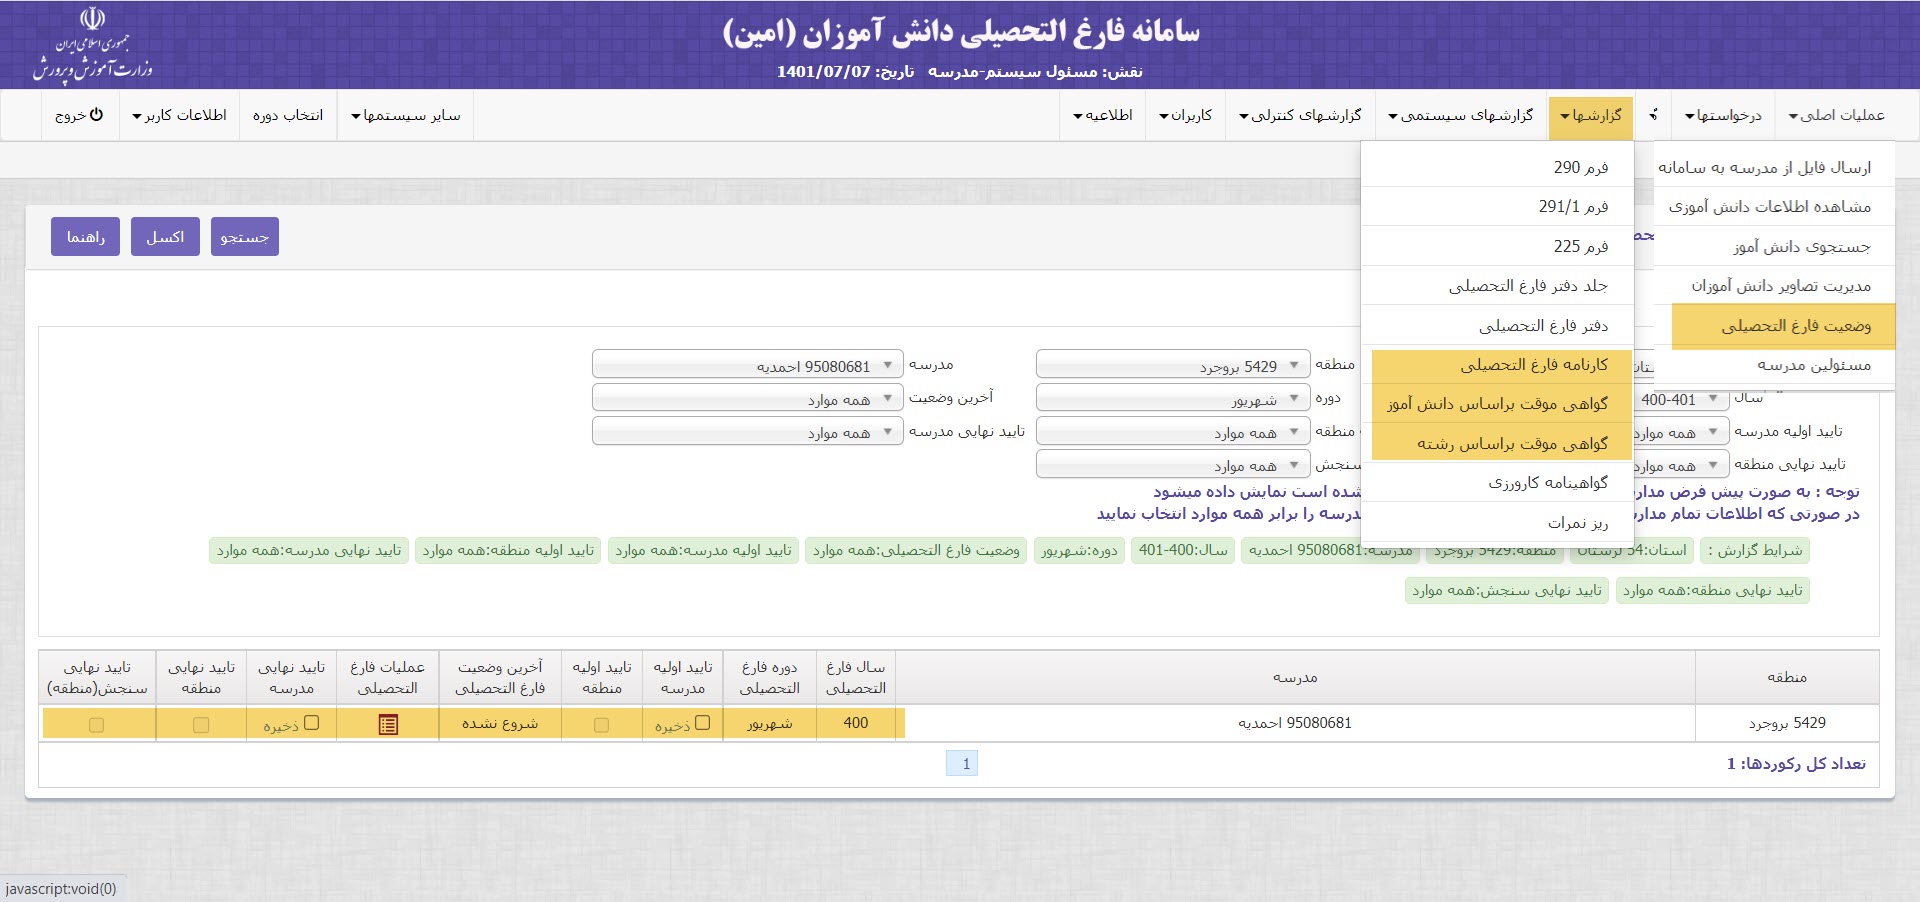Toggle the تایید اولیه منطقه checkbox
This screenshot has width=1920, height=902.
click(601, 724)
